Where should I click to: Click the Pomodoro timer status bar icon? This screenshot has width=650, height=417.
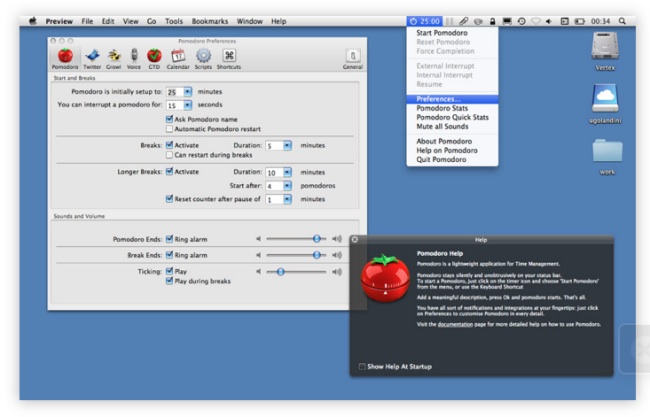pyautogui.click(x=424, y=20)
